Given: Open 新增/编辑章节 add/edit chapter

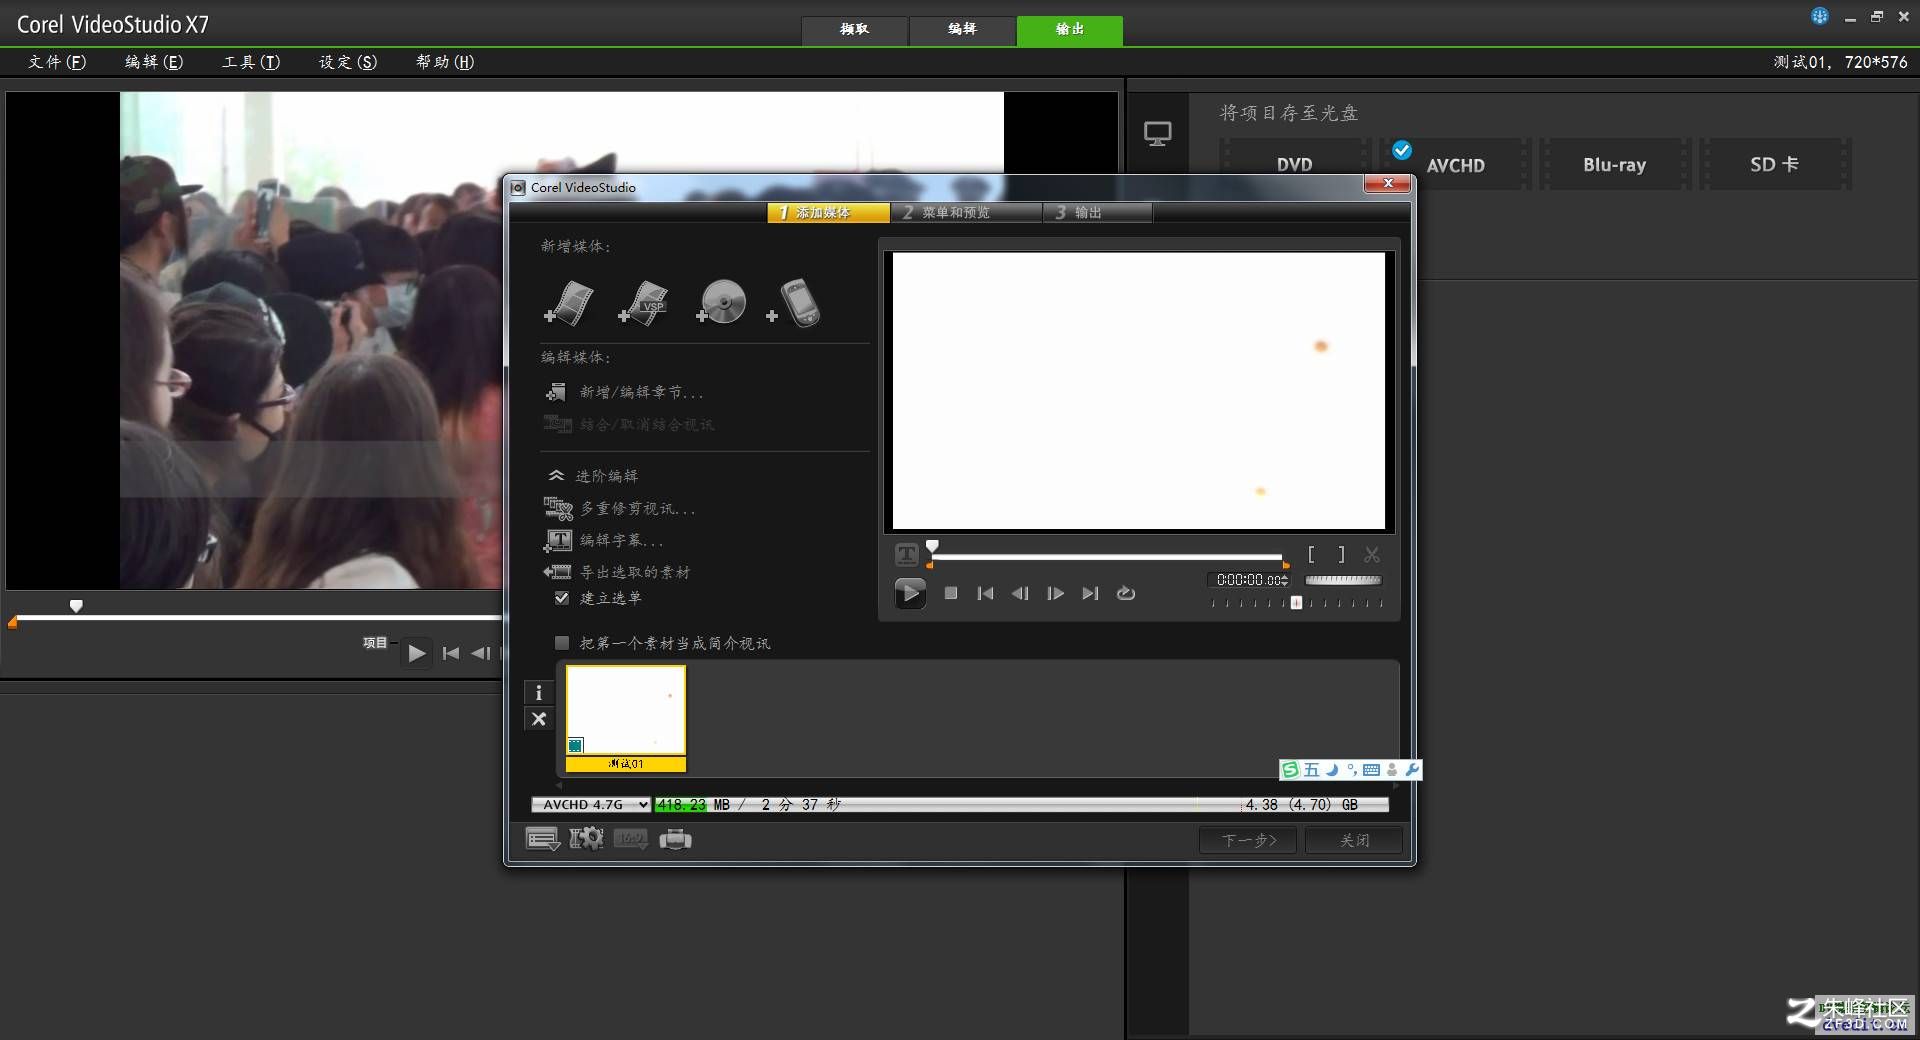Looking at the screenshot, I should click(x=623, y=392).
